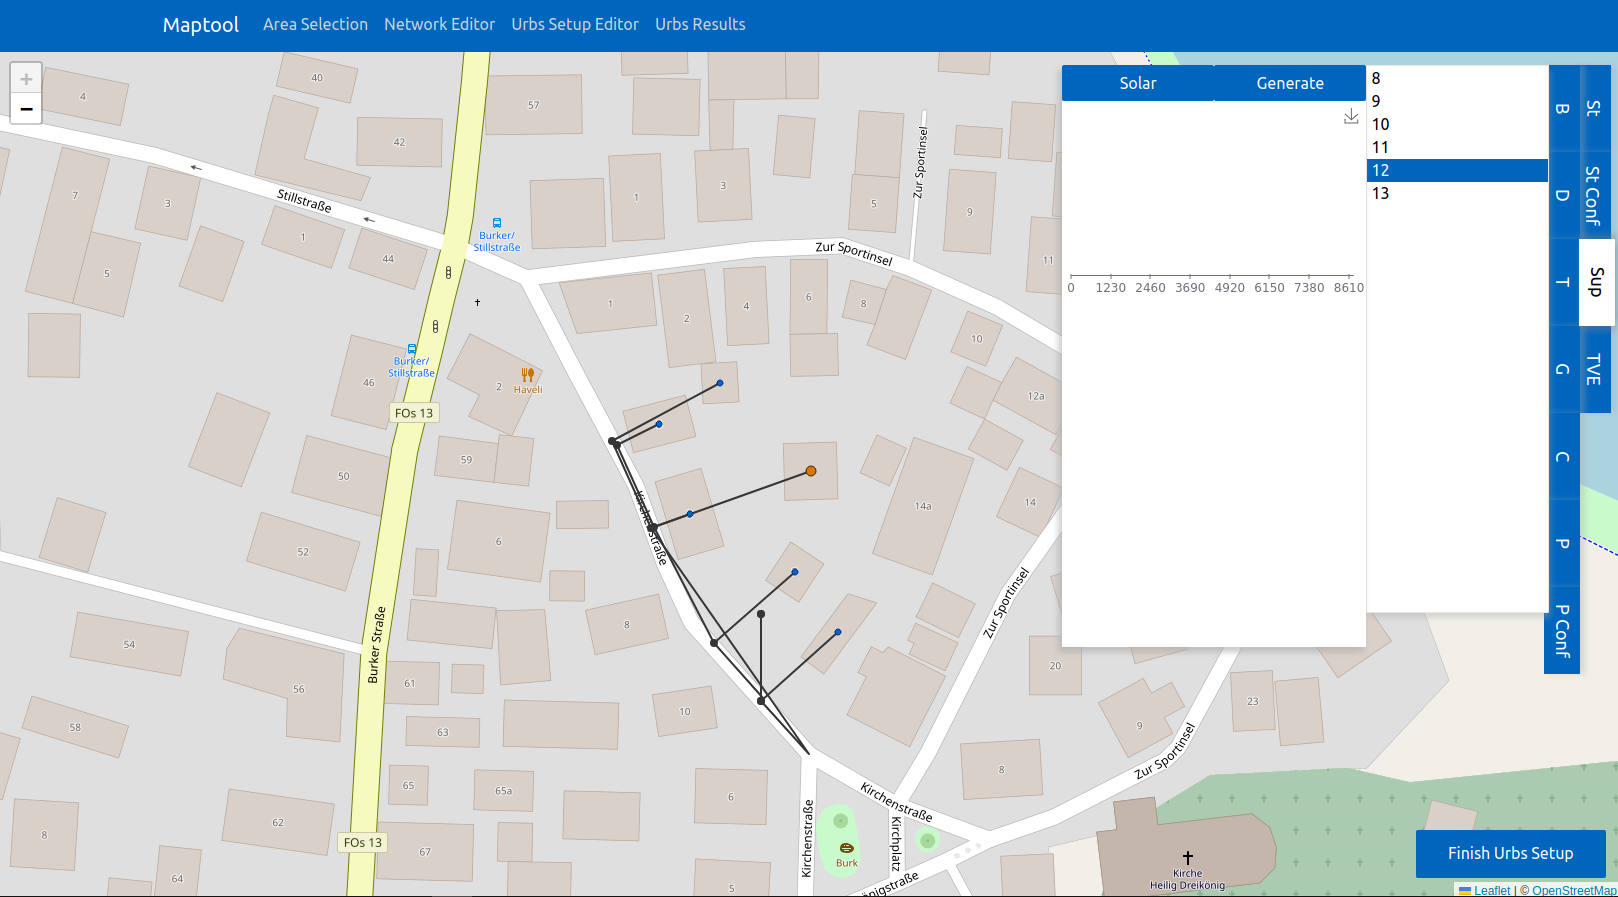Click the blue node near building 4
The width and height of the screenshot is (1618, 897).
pos(719,383)
